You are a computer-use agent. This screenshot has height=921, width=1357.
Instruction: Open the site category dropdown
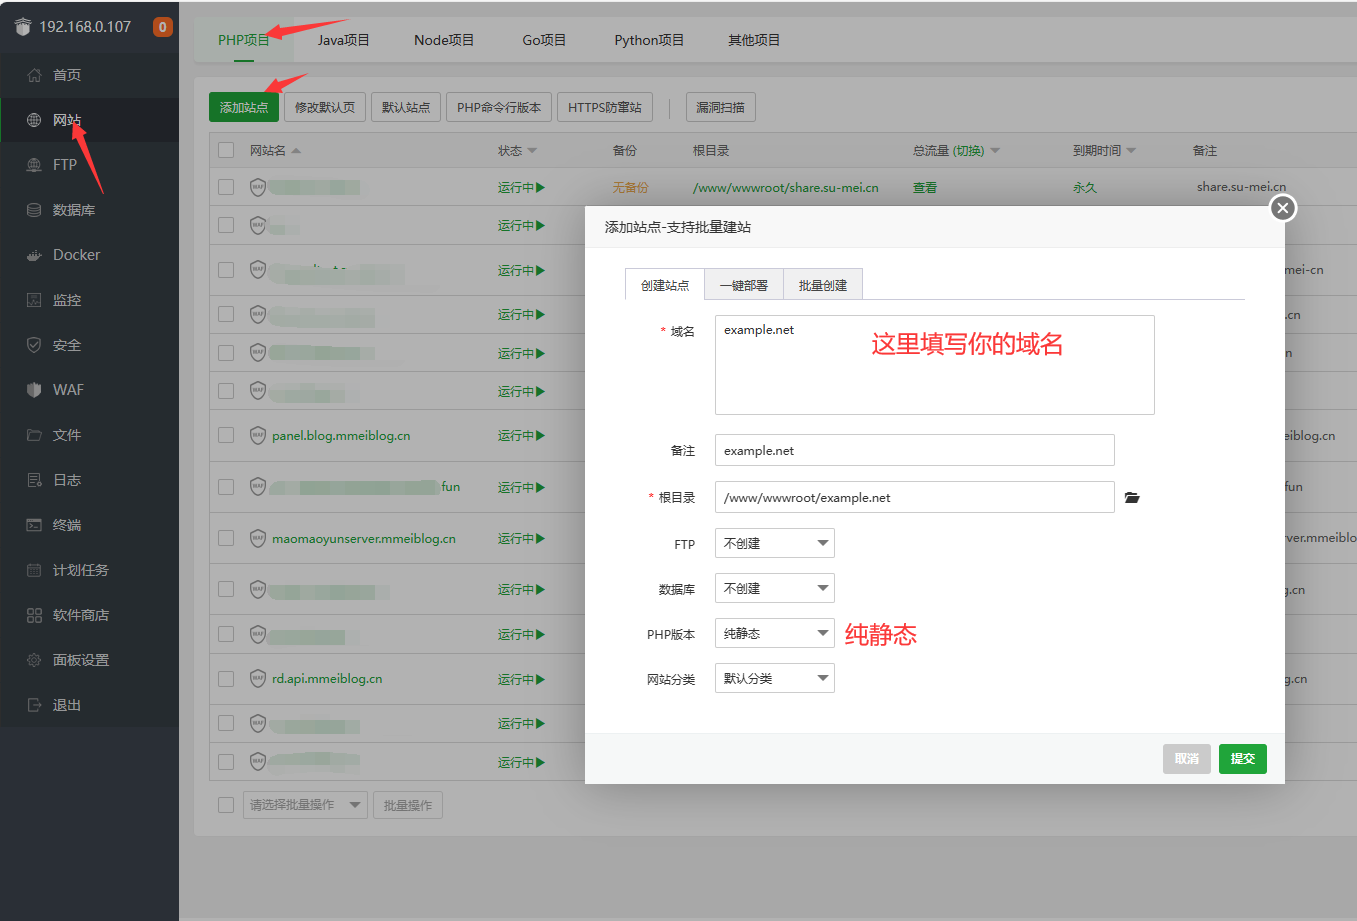coord(774,679)
